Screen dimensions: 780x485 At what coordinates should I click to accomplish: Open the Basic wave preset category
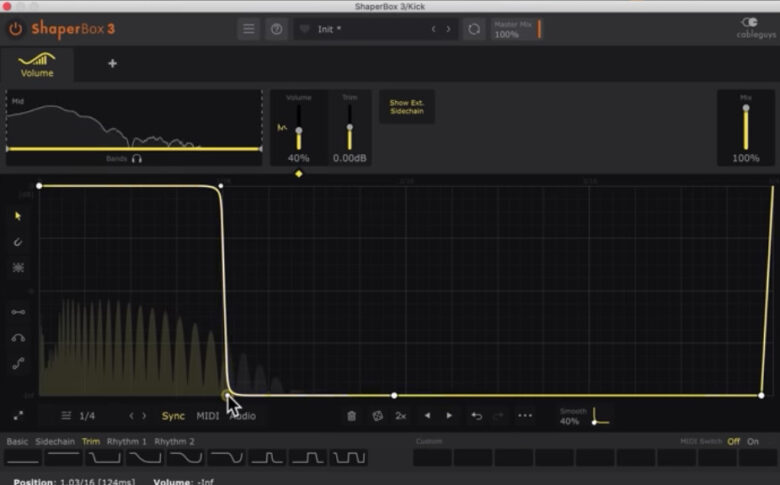click(17, 441)
